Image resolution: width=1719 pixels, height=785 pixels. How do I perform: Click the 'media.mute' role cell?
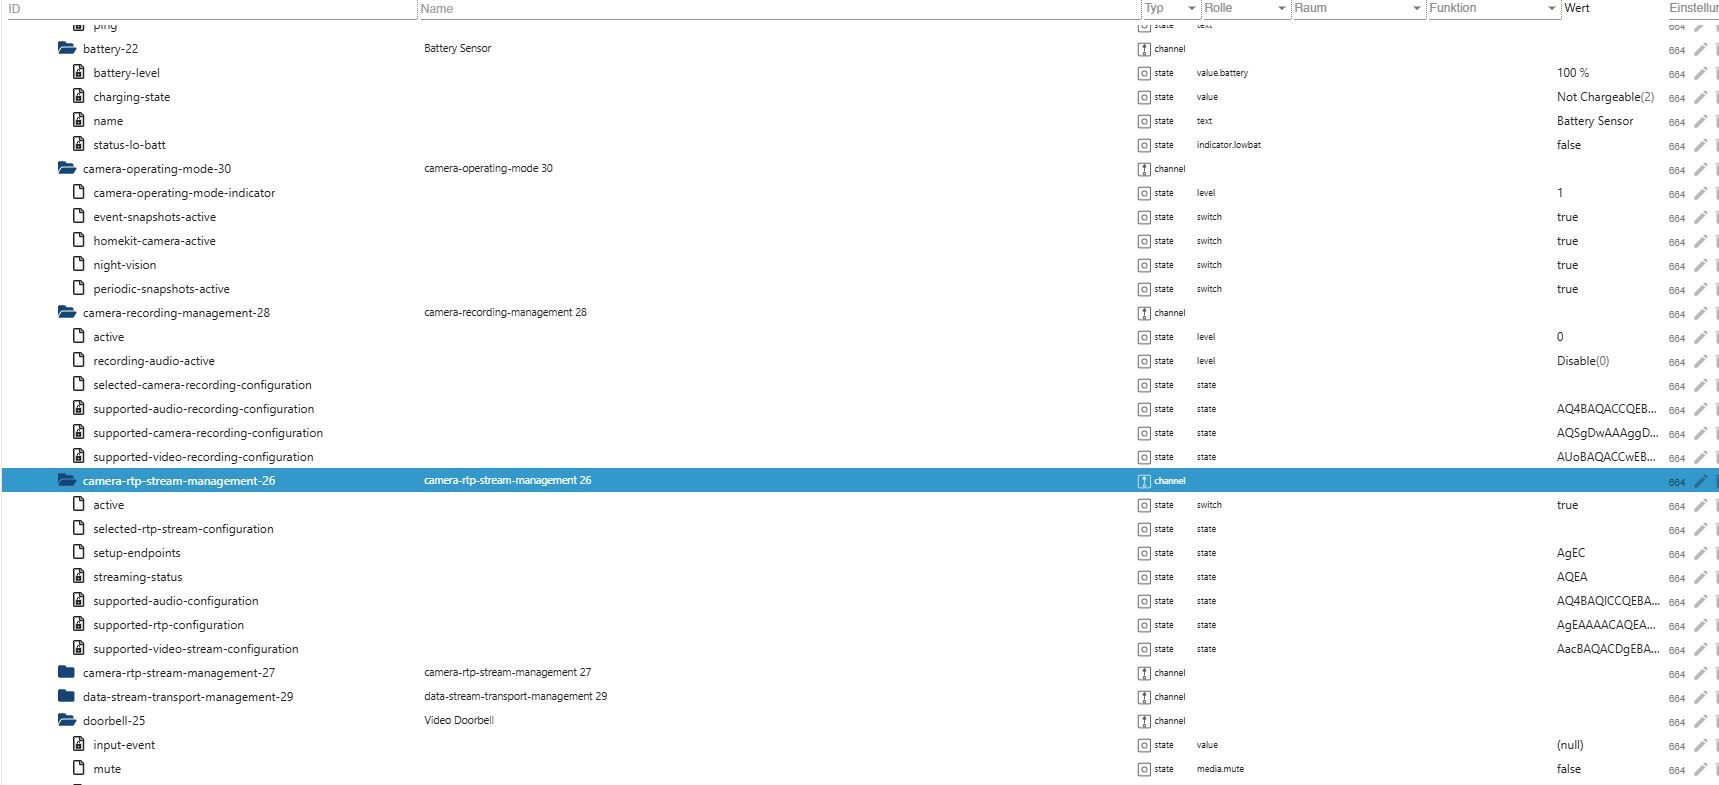click(x=1220, y=769)
